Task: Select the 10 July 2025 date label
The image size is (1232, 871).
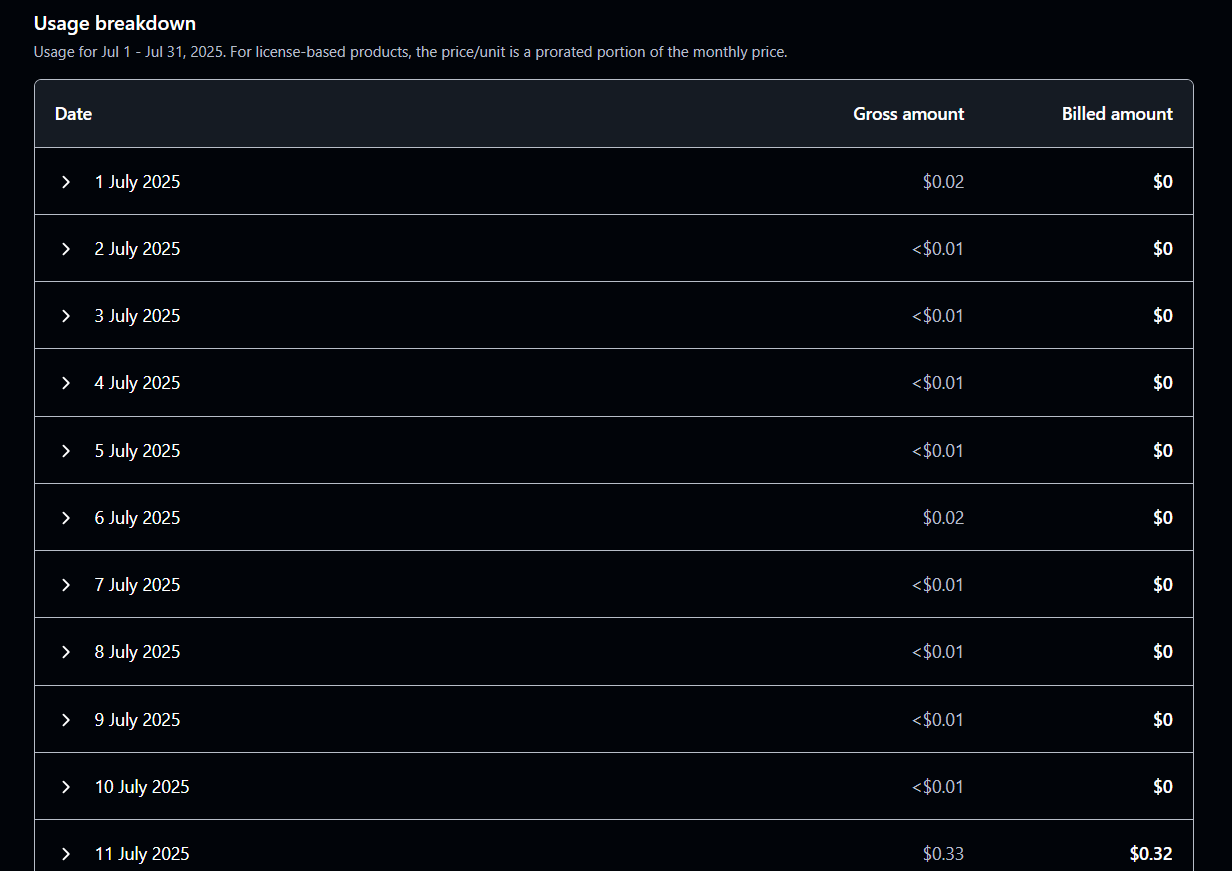Action: point(142,787)
